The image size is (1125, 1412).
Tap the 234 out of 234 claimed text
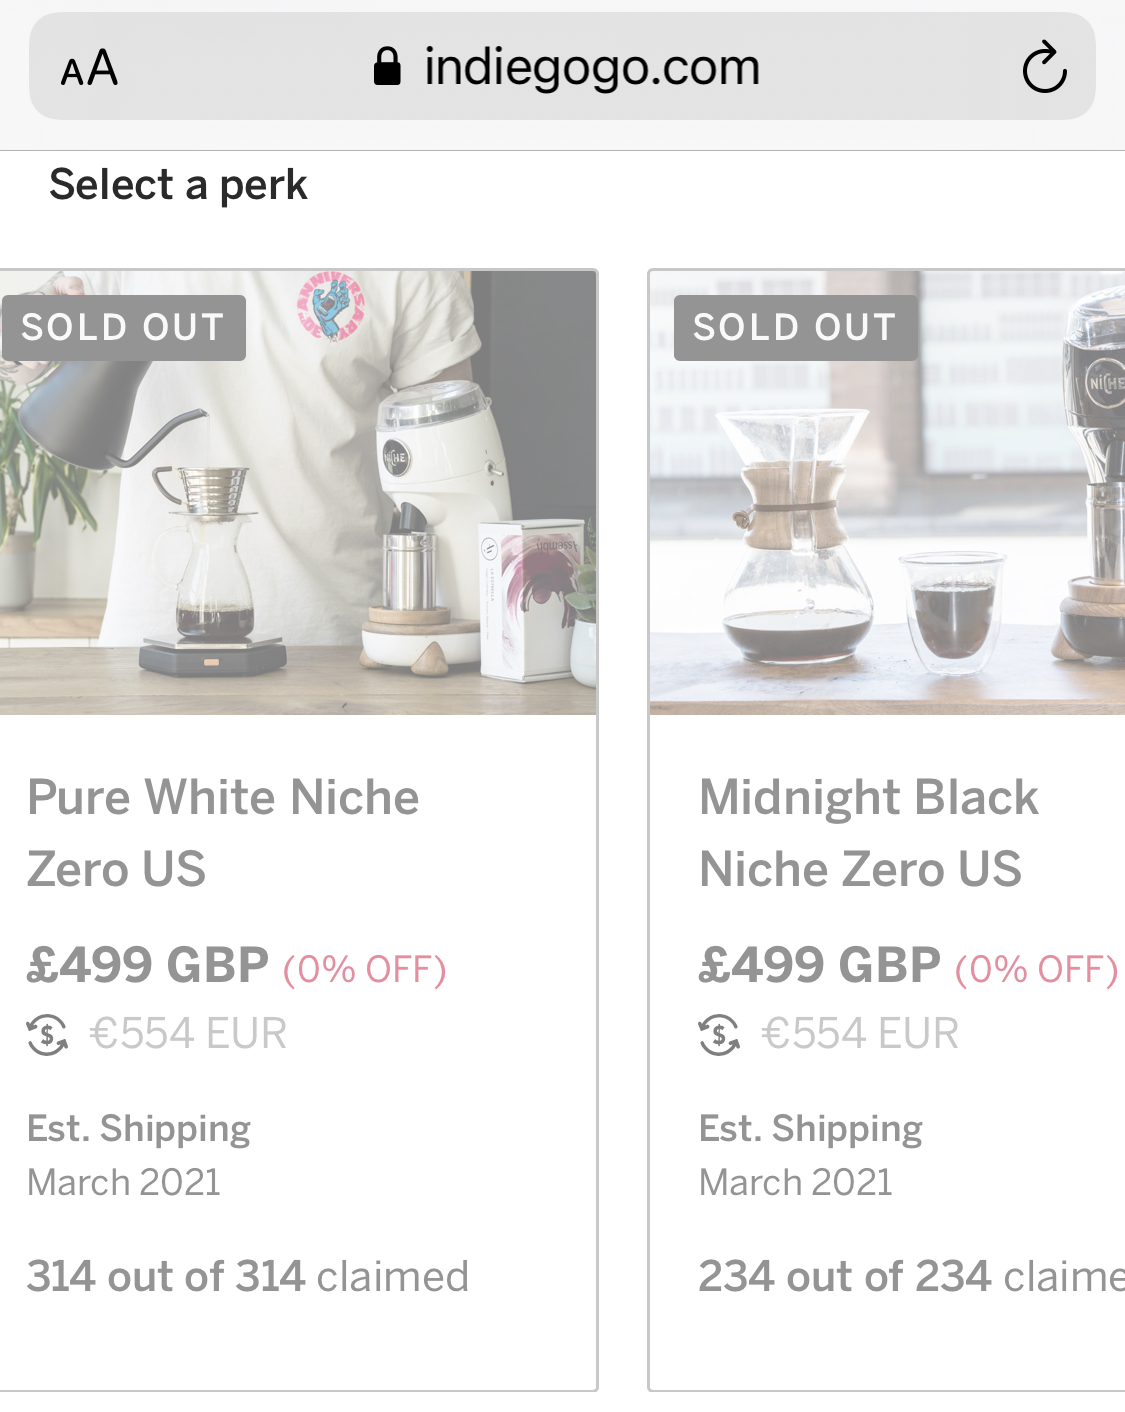(910, 1276)
